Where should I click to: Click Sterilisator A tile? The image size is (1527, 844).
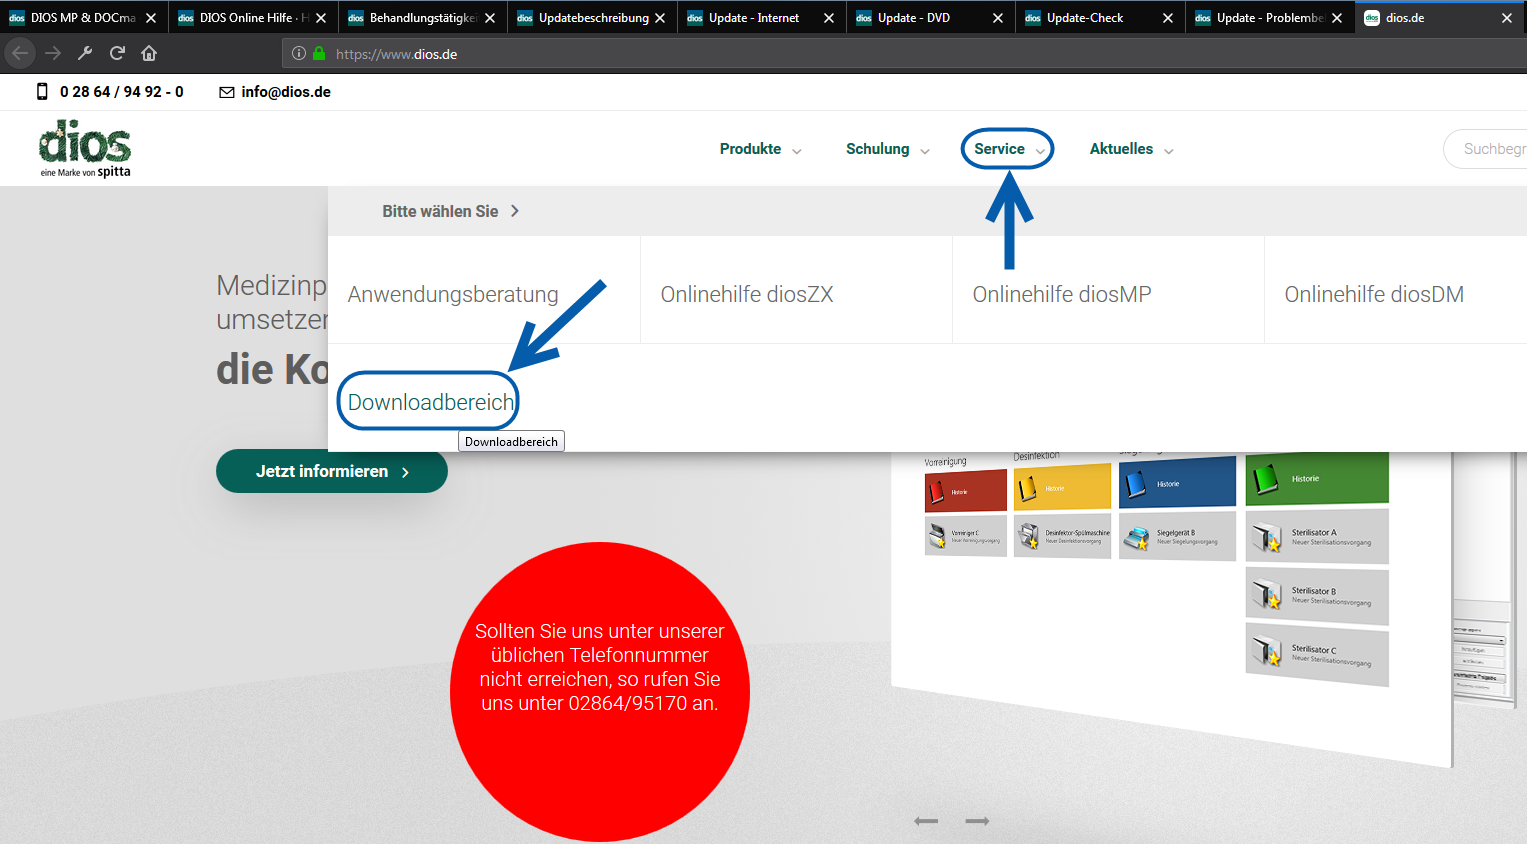pos(1317,537)
